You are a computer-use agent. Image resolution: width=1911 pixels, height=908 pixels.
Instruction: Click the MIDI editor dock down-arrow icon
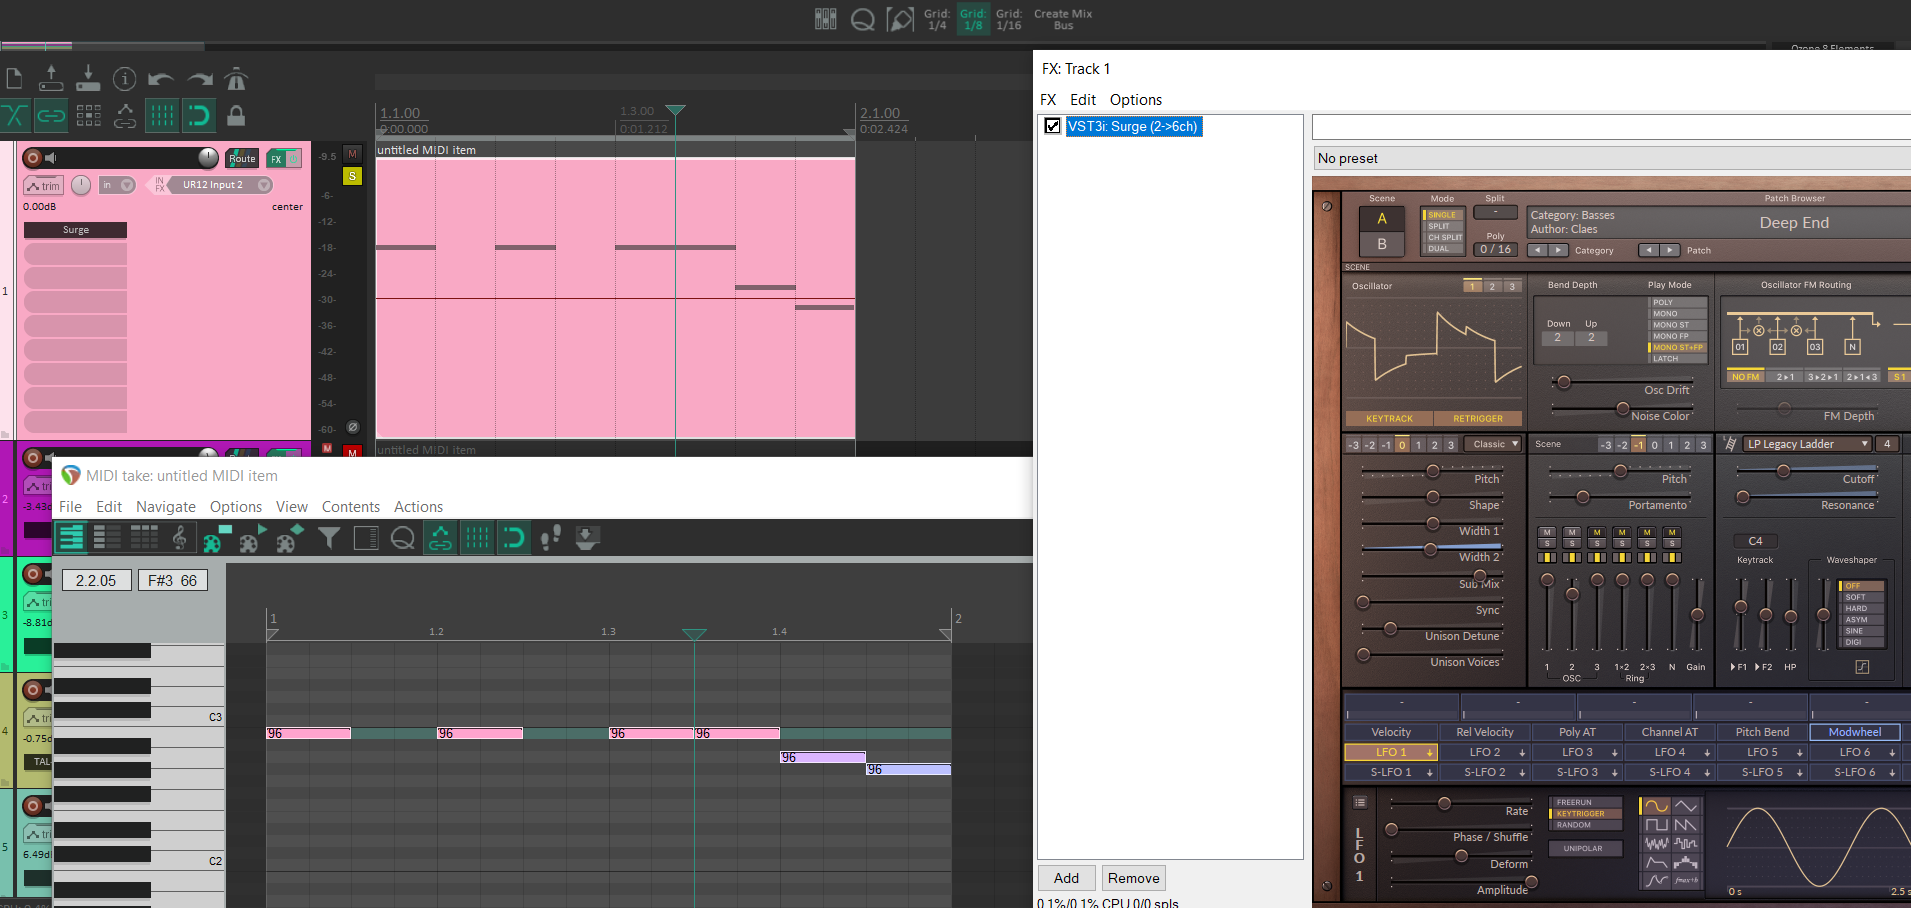point(587,538)
